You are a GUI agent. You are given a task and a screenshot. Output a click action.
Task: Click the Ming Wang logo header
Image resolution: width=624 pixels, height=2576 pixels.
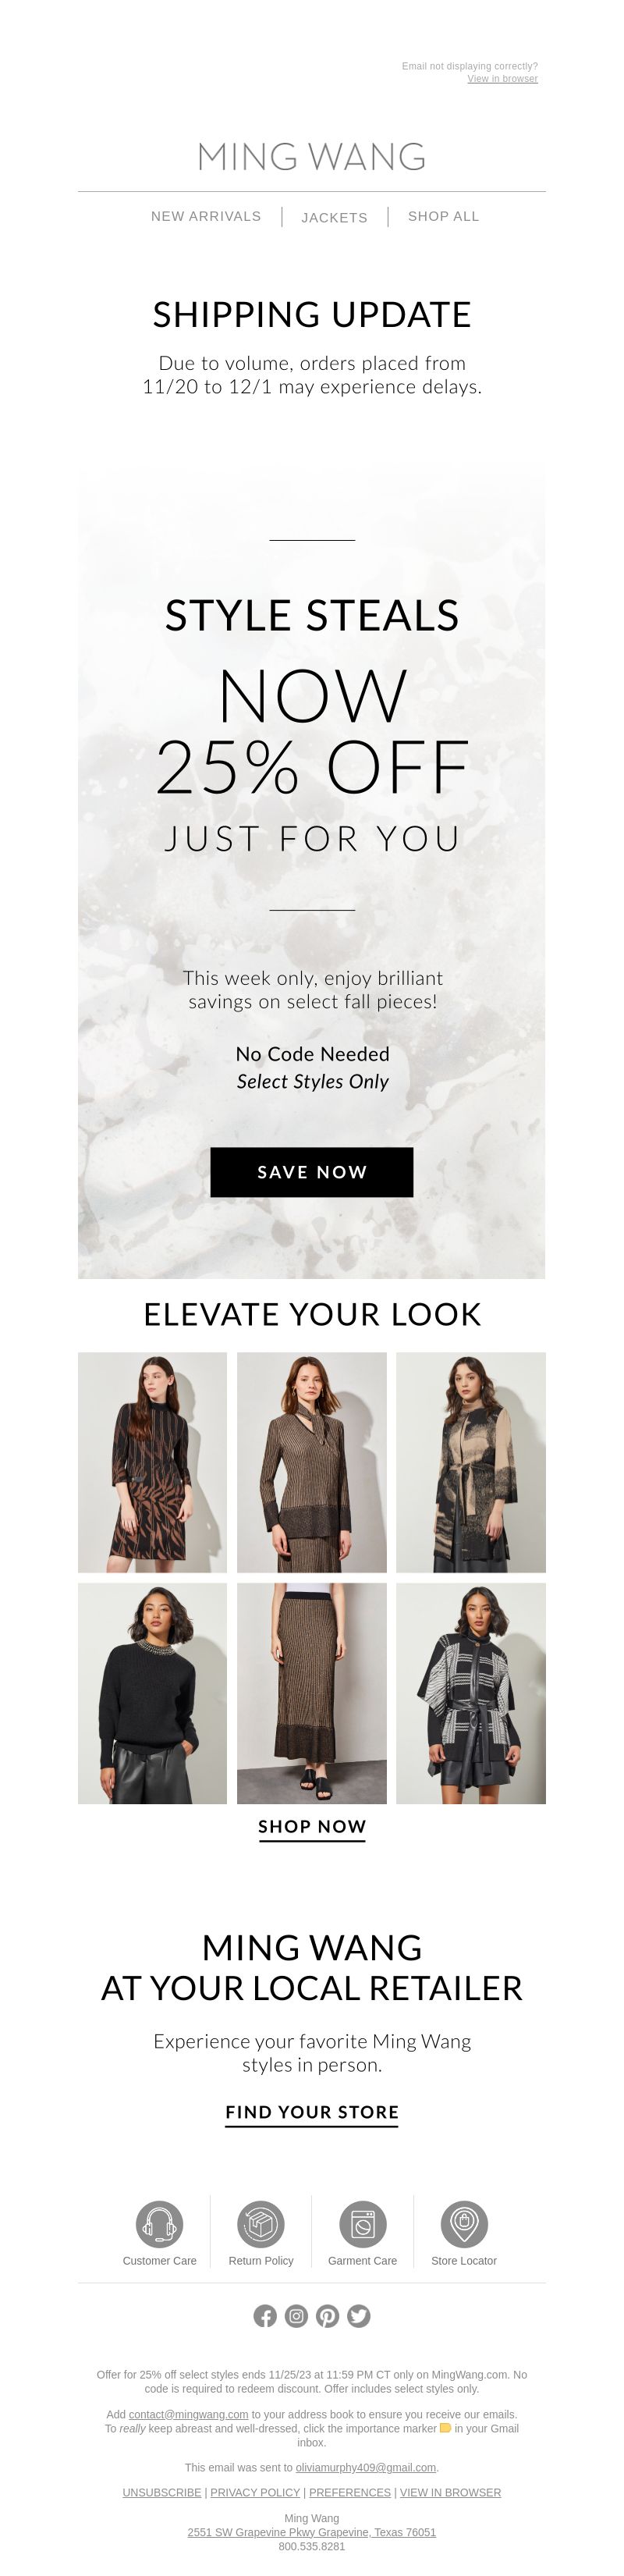[312, 157]
